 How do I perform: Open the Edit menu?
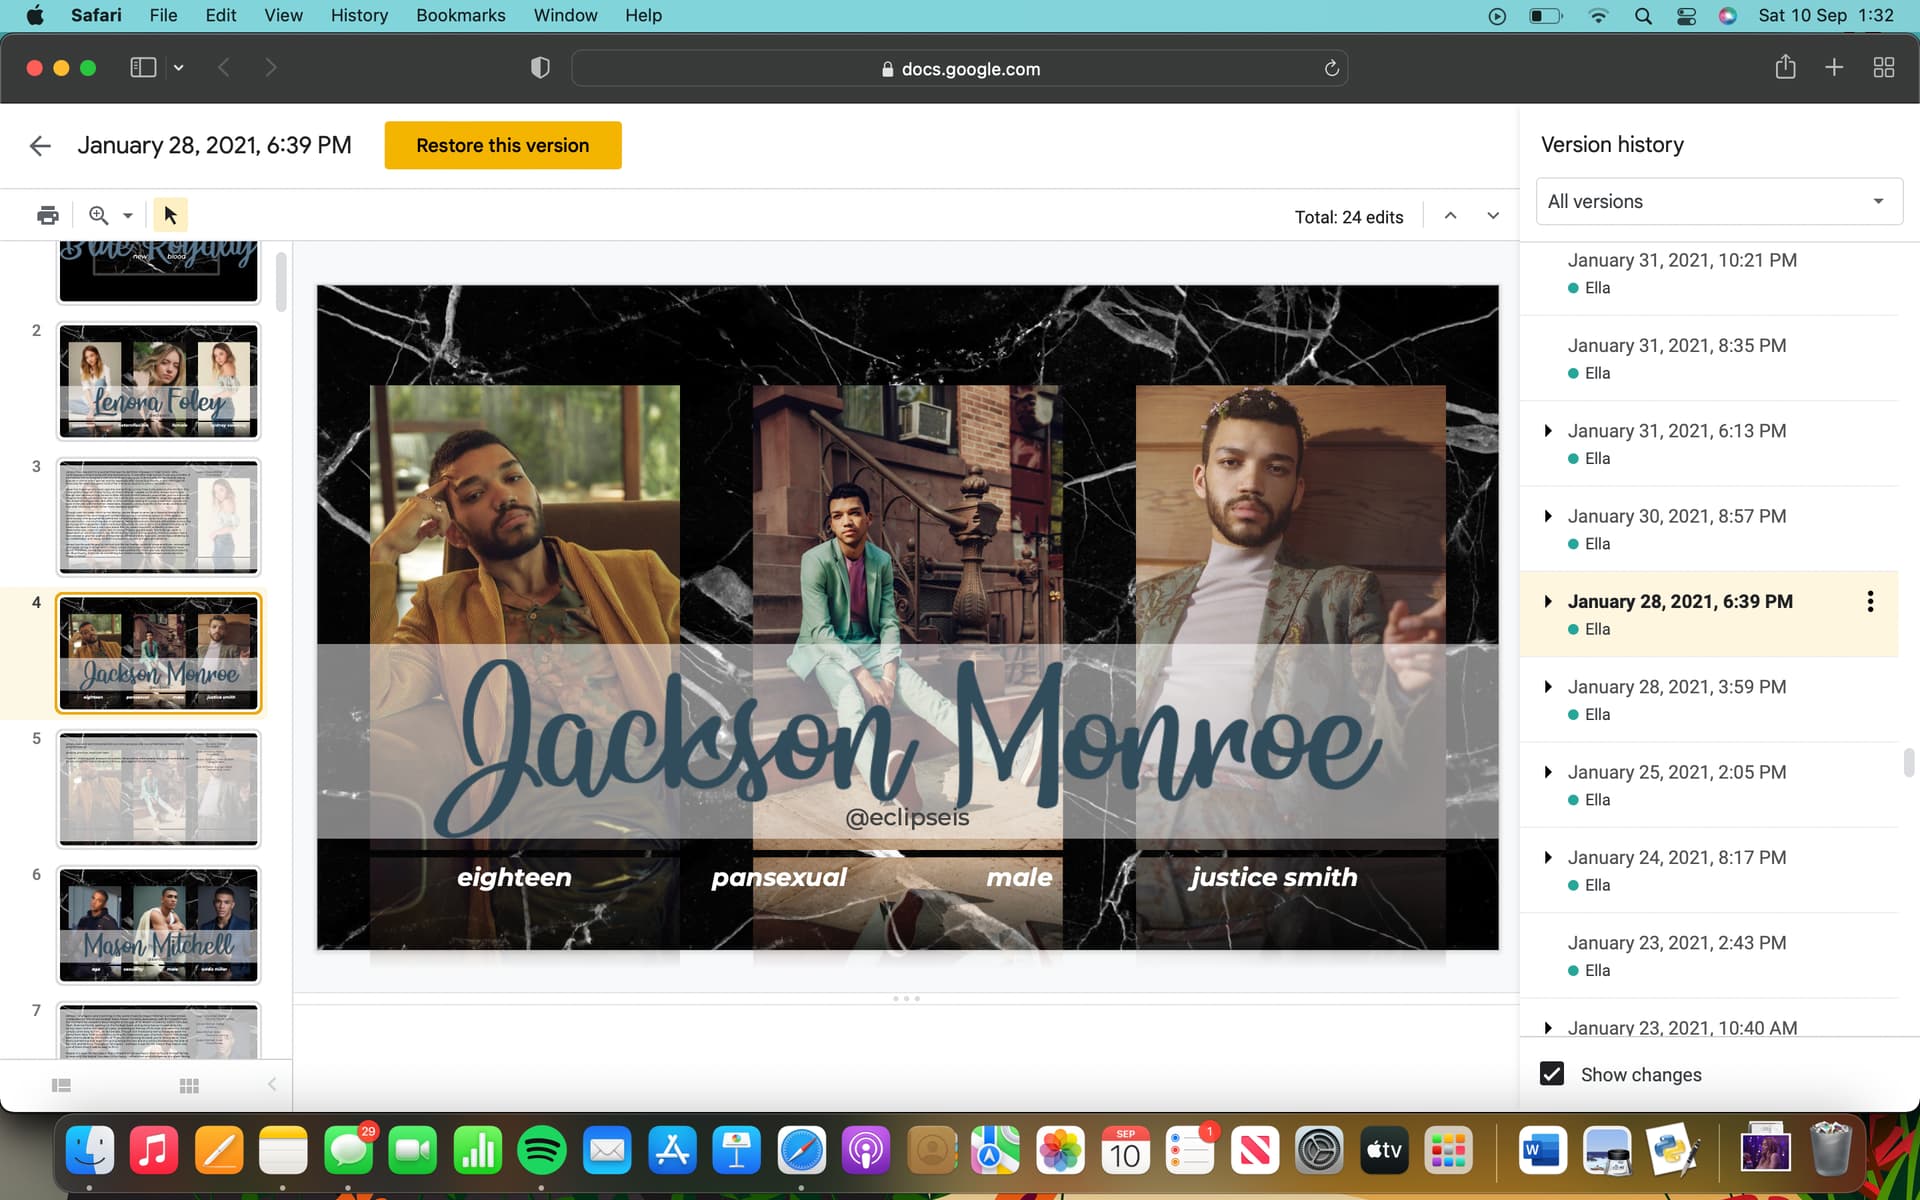(221, 15)
